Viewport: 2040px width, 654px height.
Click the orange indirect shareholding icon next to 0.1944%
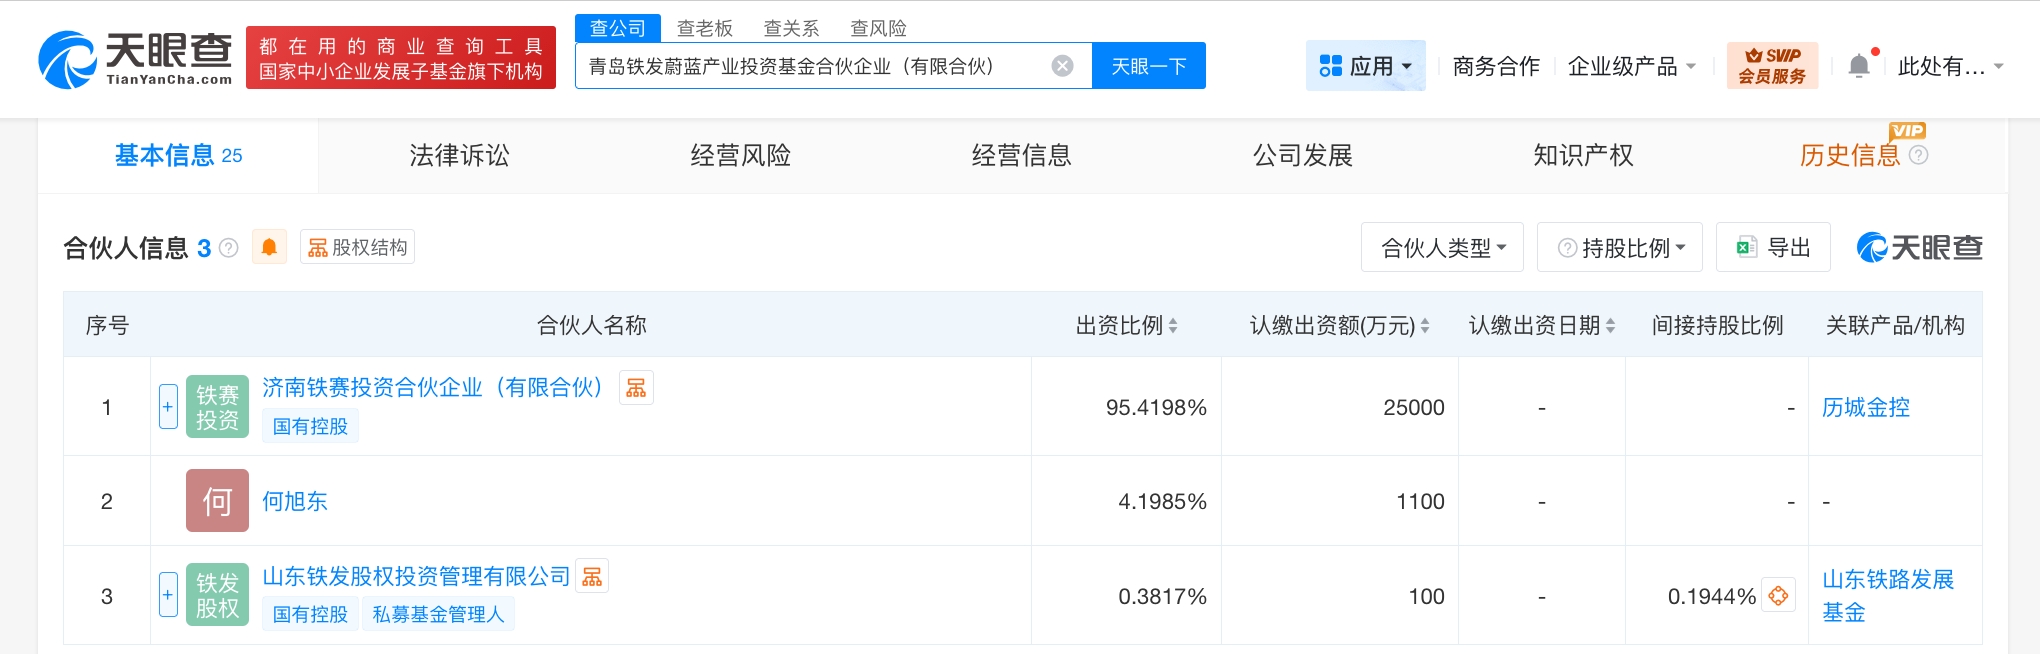tap(1778, 596)
